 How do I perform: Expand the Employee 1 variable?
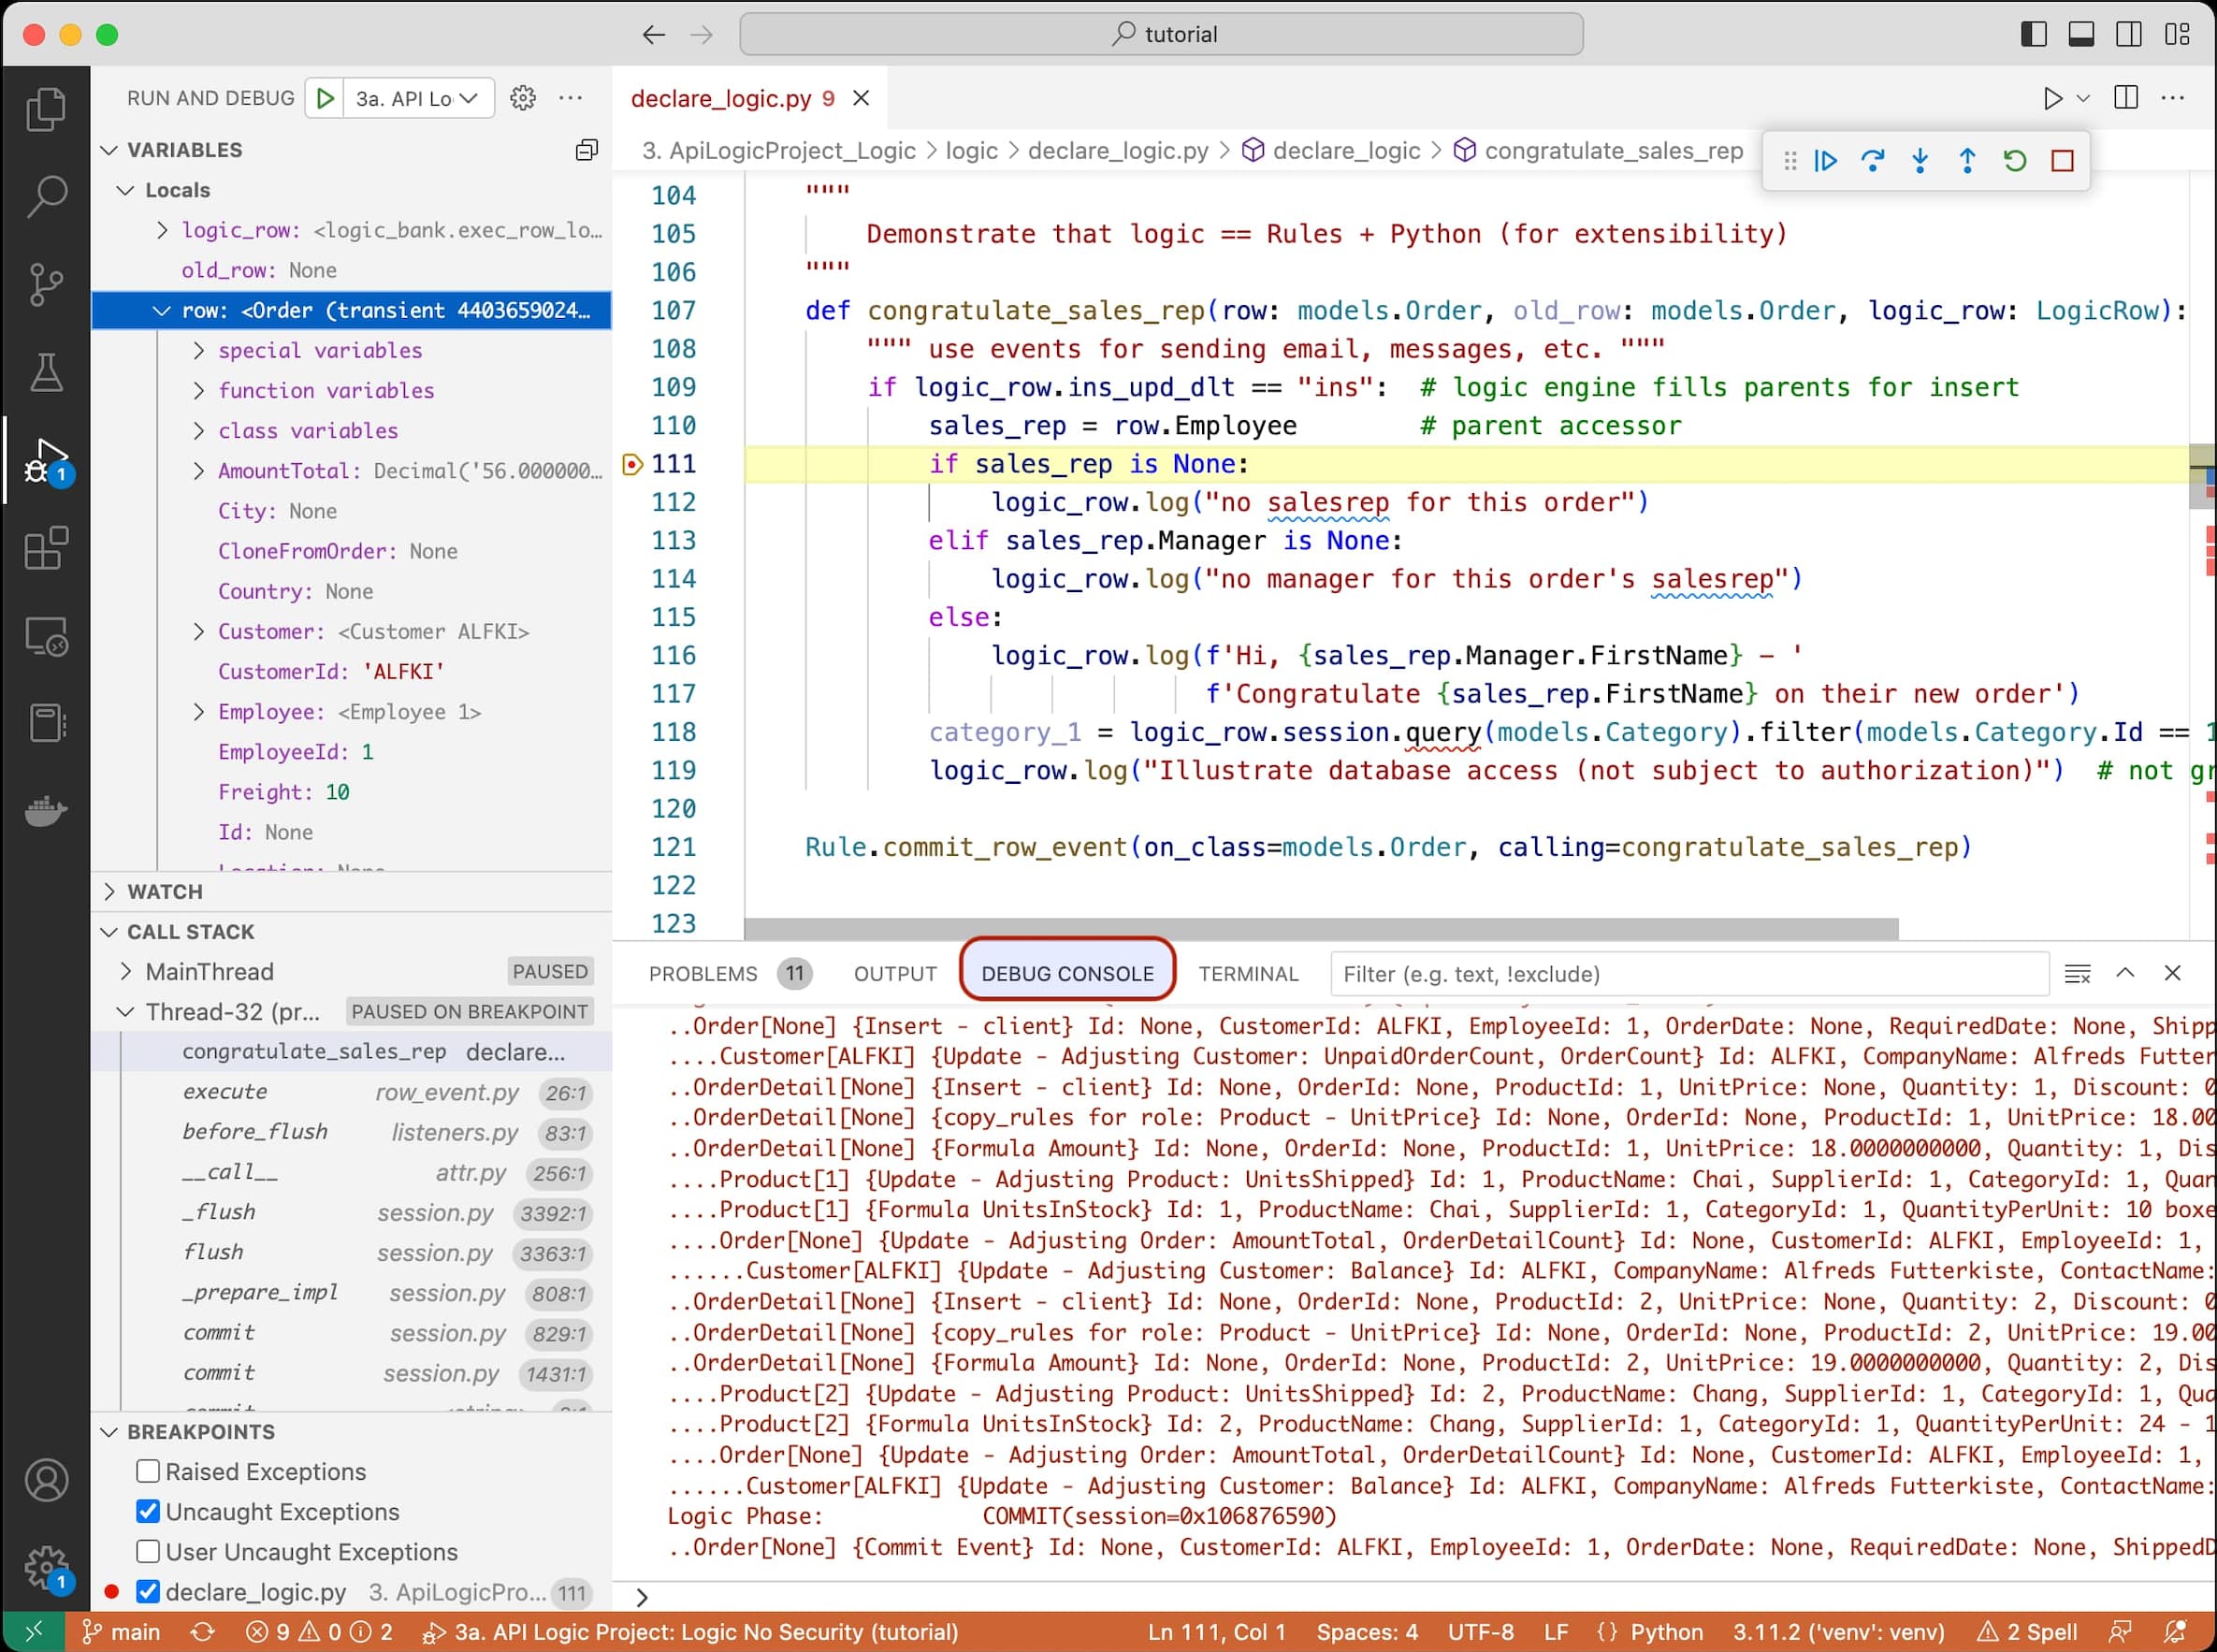coord(198,711)
